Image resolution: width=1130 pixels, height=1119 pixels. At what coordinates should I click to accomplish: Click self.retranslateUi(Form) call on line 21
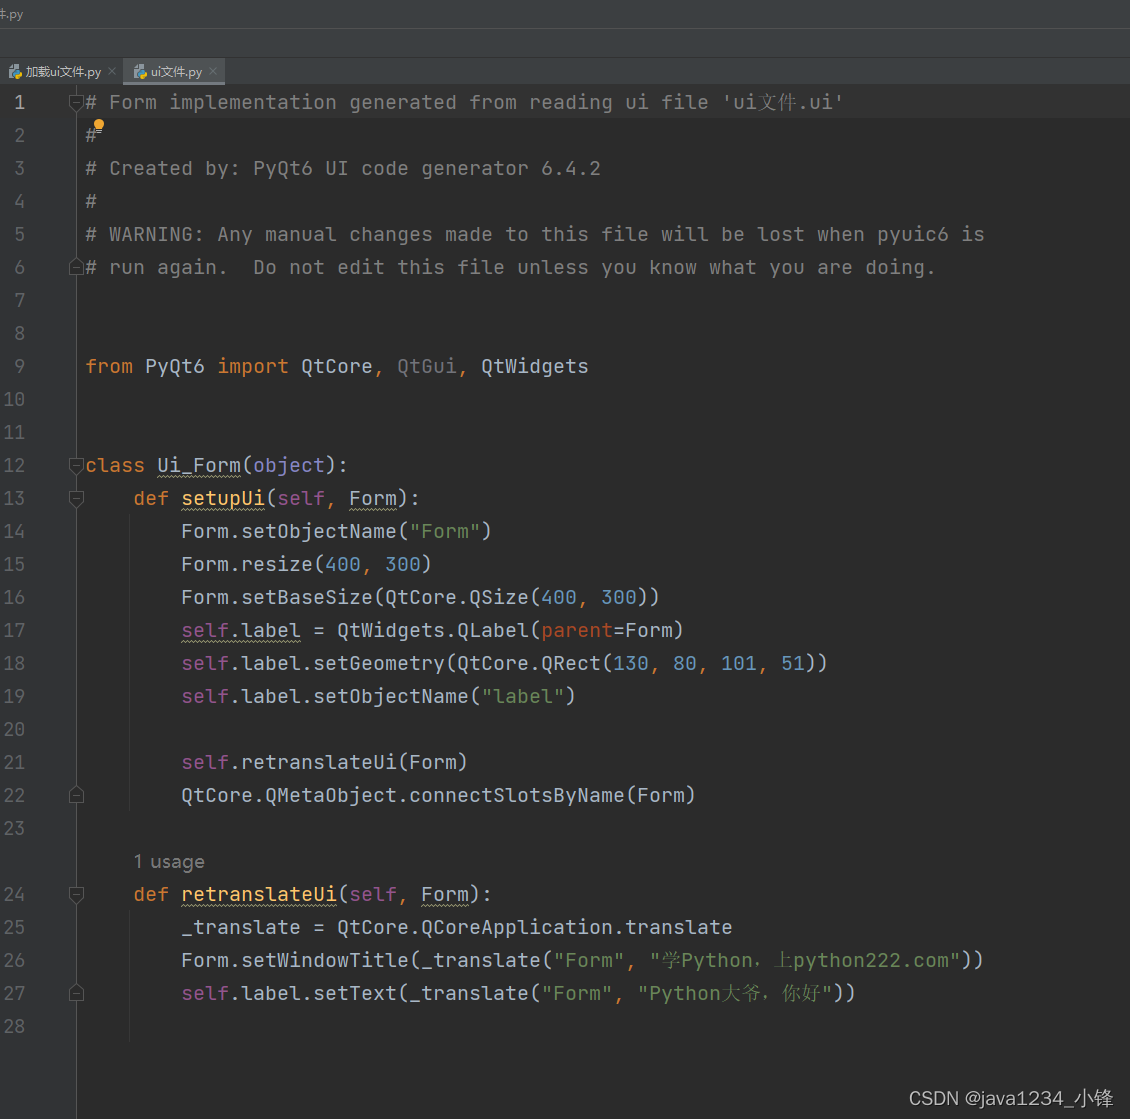click(x=324, y=762)
